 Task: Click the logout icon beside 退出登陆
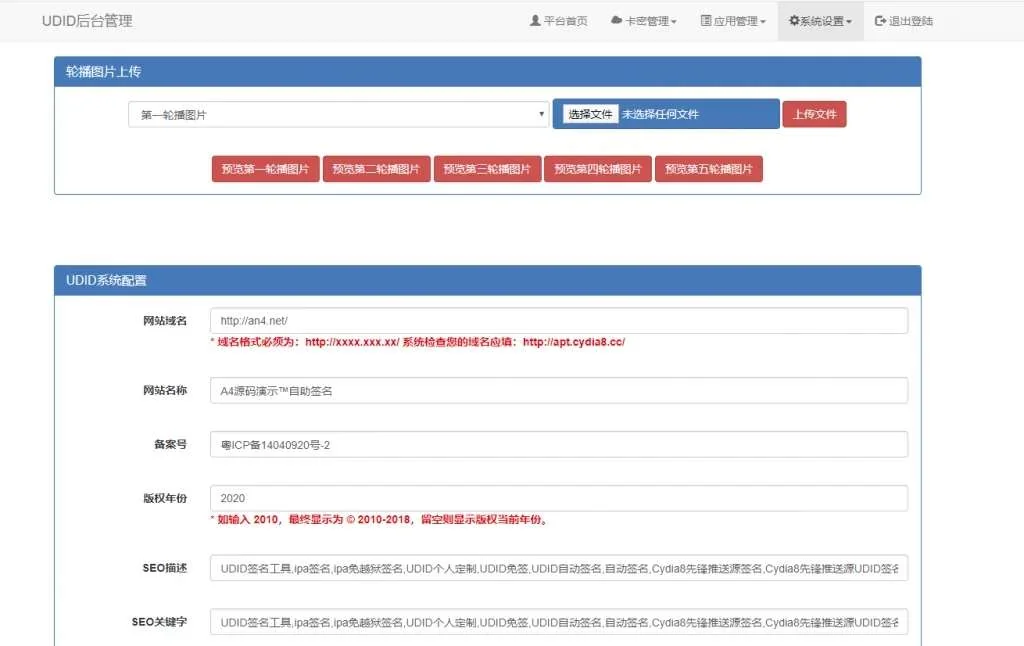pos(880,21)
